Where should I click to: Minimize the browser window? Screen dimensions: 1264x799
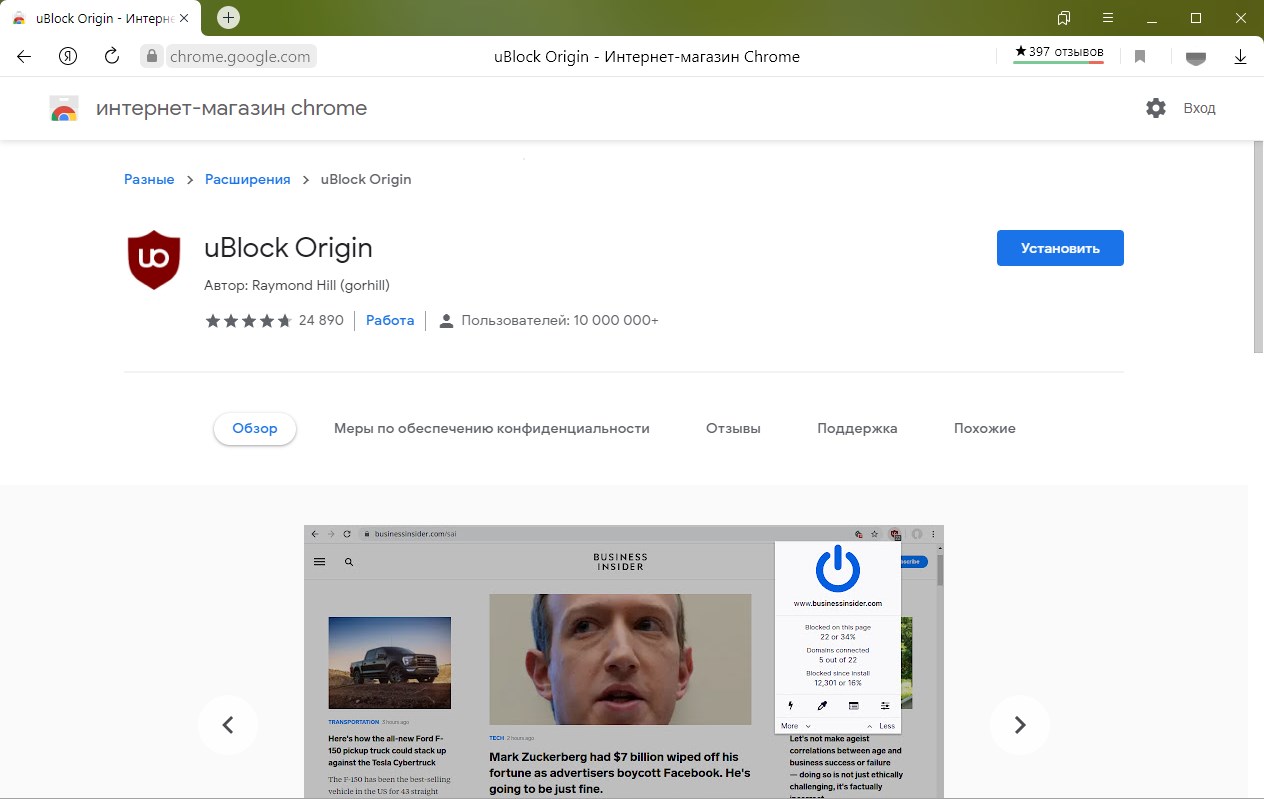(x=1152, y=18)
